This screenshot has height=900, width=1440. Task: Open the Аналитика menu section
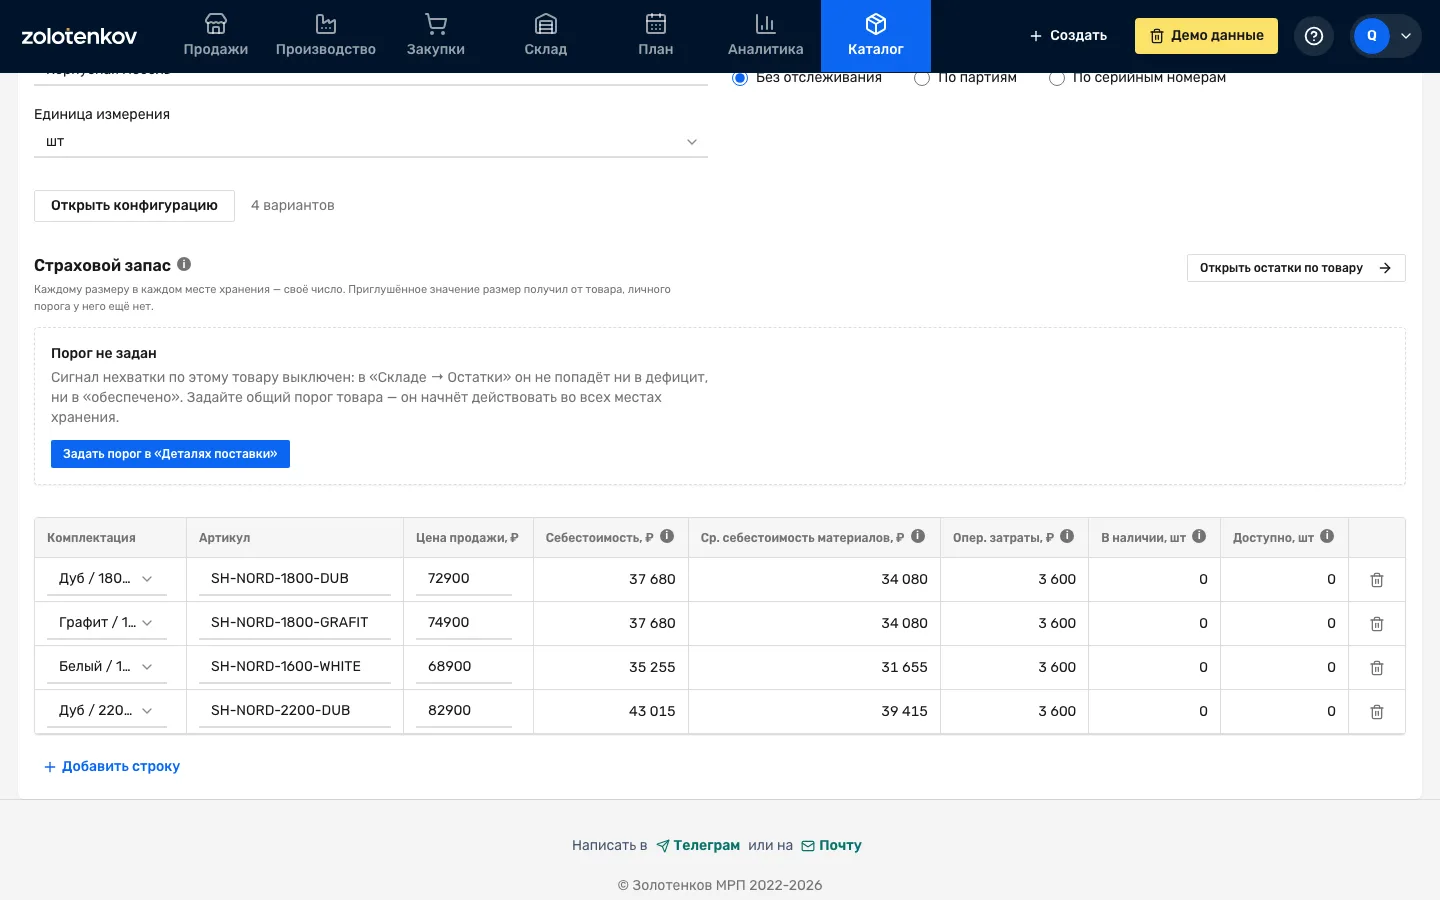pos(766,36)
